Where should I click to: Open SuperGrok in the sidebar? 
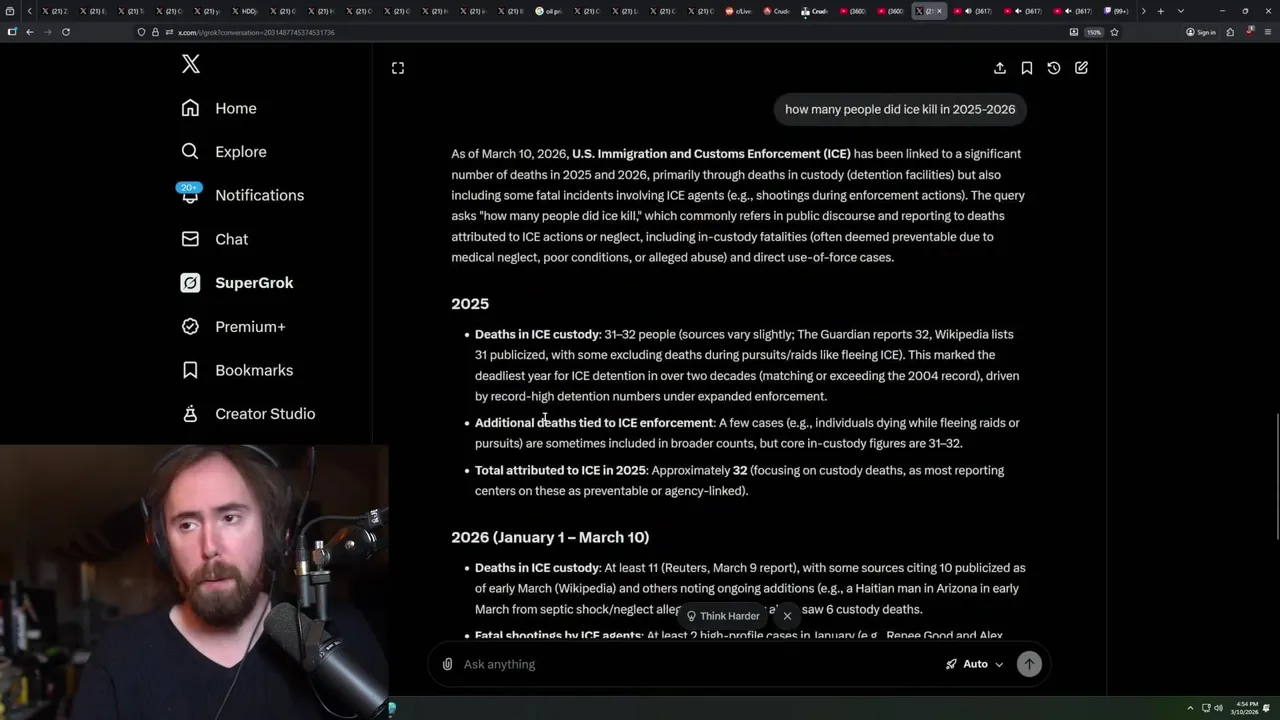pos(254,283)
